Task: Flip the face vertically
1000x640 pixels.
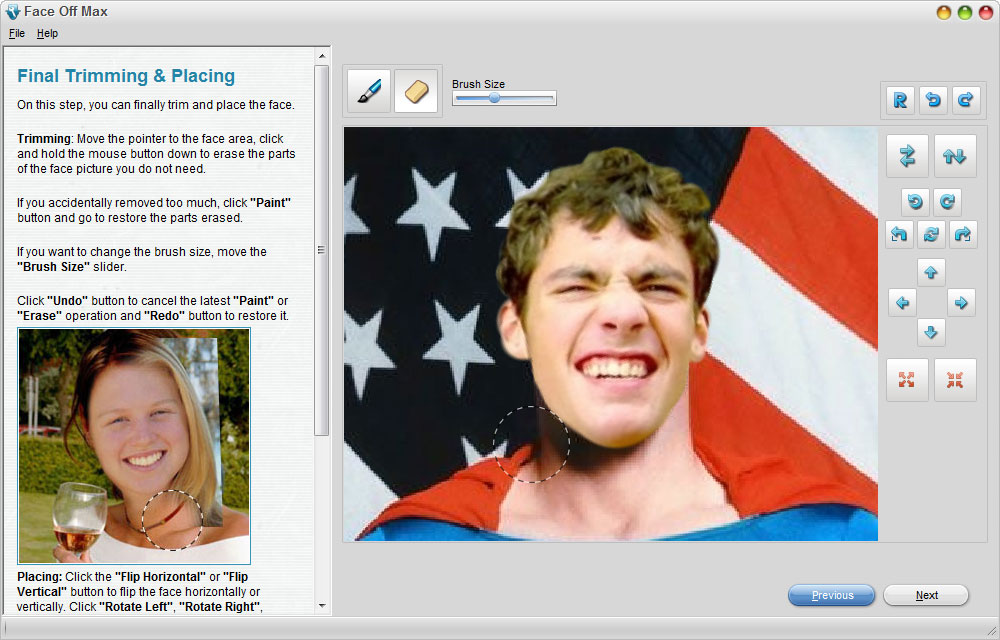Action: point(955,156)
